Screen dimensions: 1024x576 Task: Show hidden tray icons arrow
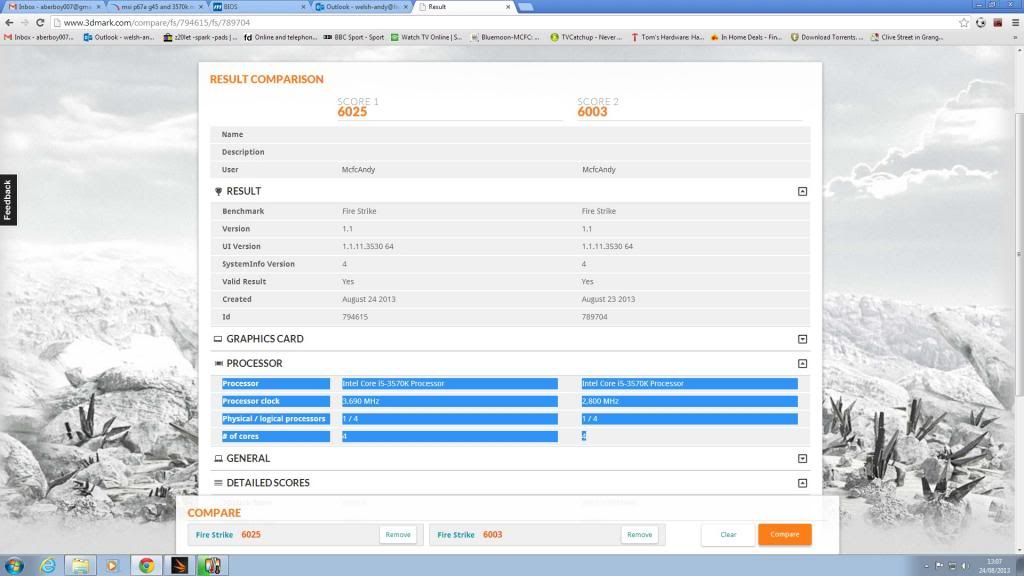click(x=926, y=566)
